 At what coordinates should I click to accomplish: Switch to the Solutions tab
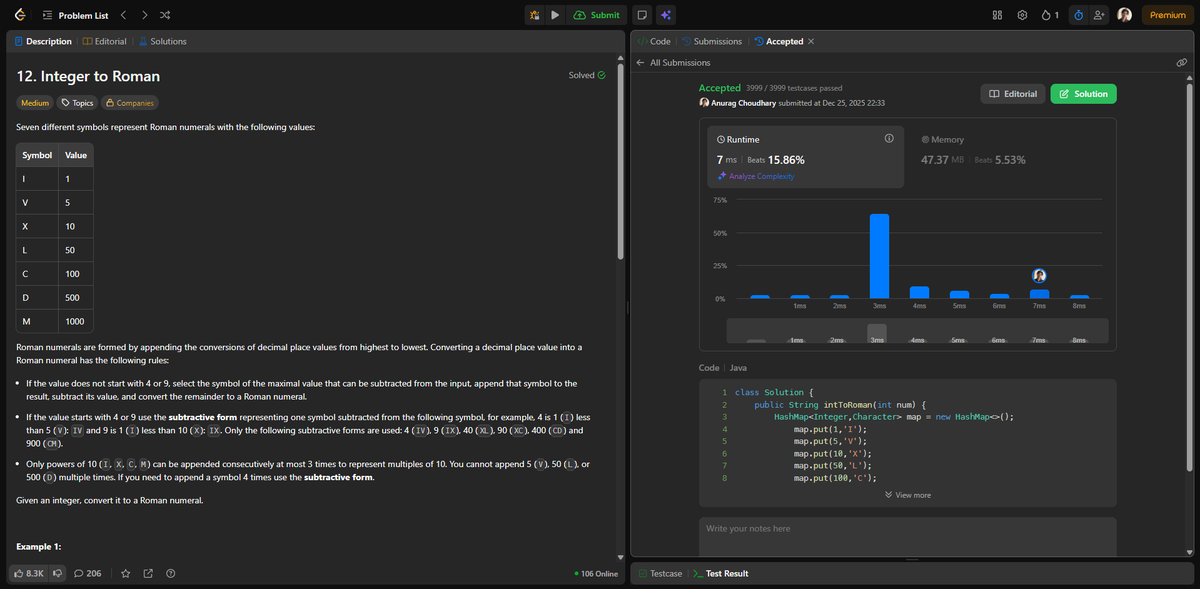click(x=162, y=41)
